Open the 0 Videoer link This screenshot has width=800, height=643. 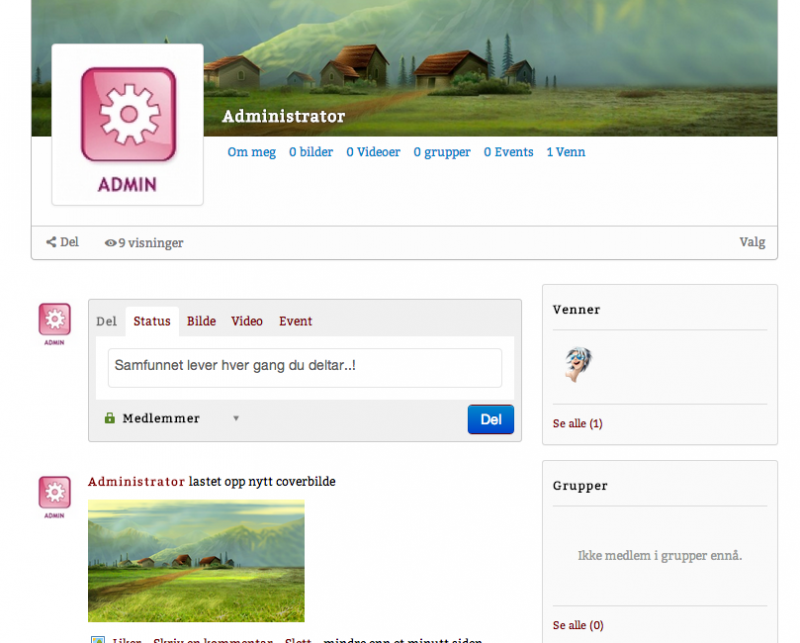tap(373, 152)
